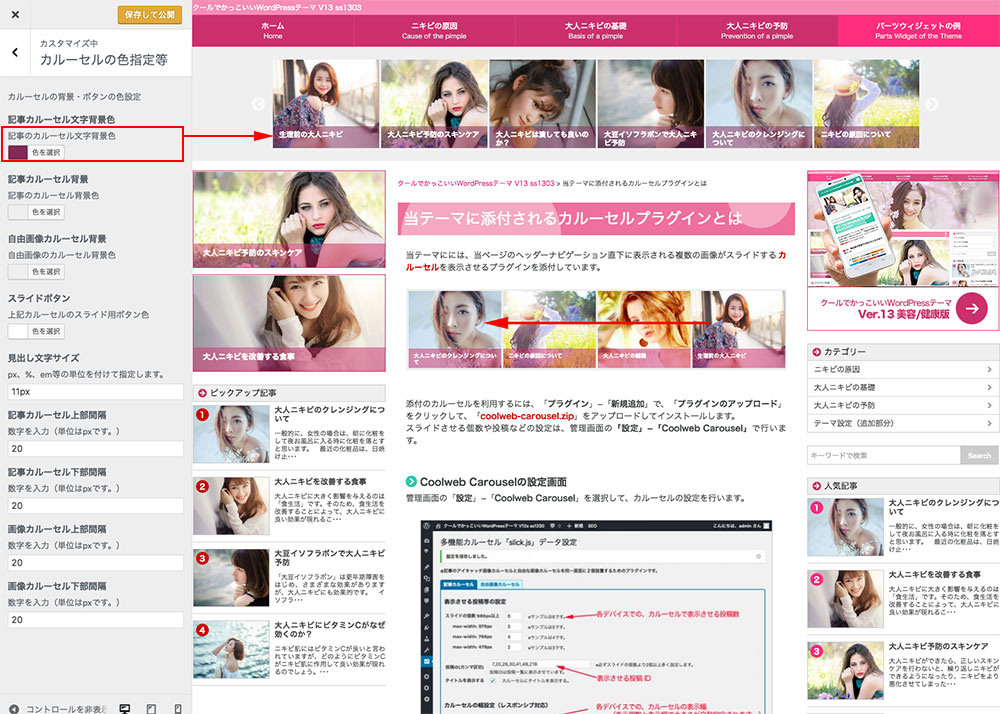The height and width of the screenshot is (714, 1000).
Task: Click the 画像カルーセル上部間隔 input field
Action: pyautogui.click(x=96, y=563)
